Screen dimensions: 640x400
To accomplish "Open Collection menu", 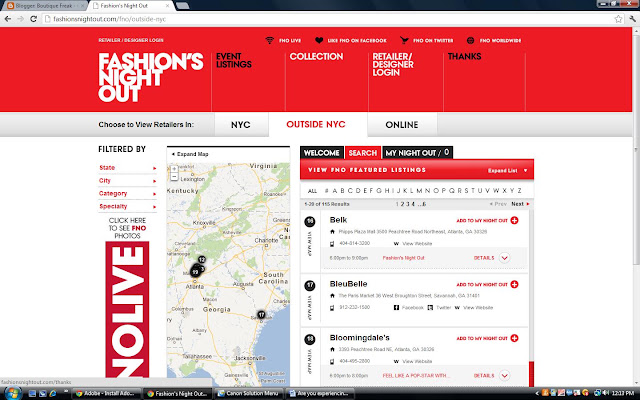I will point(316,56).
